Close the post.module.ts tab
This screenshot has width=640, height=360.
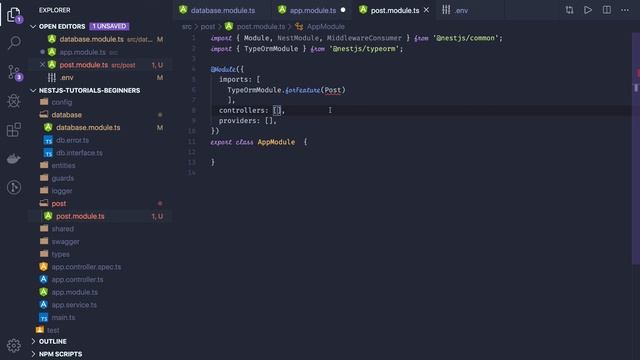(426, 10)
